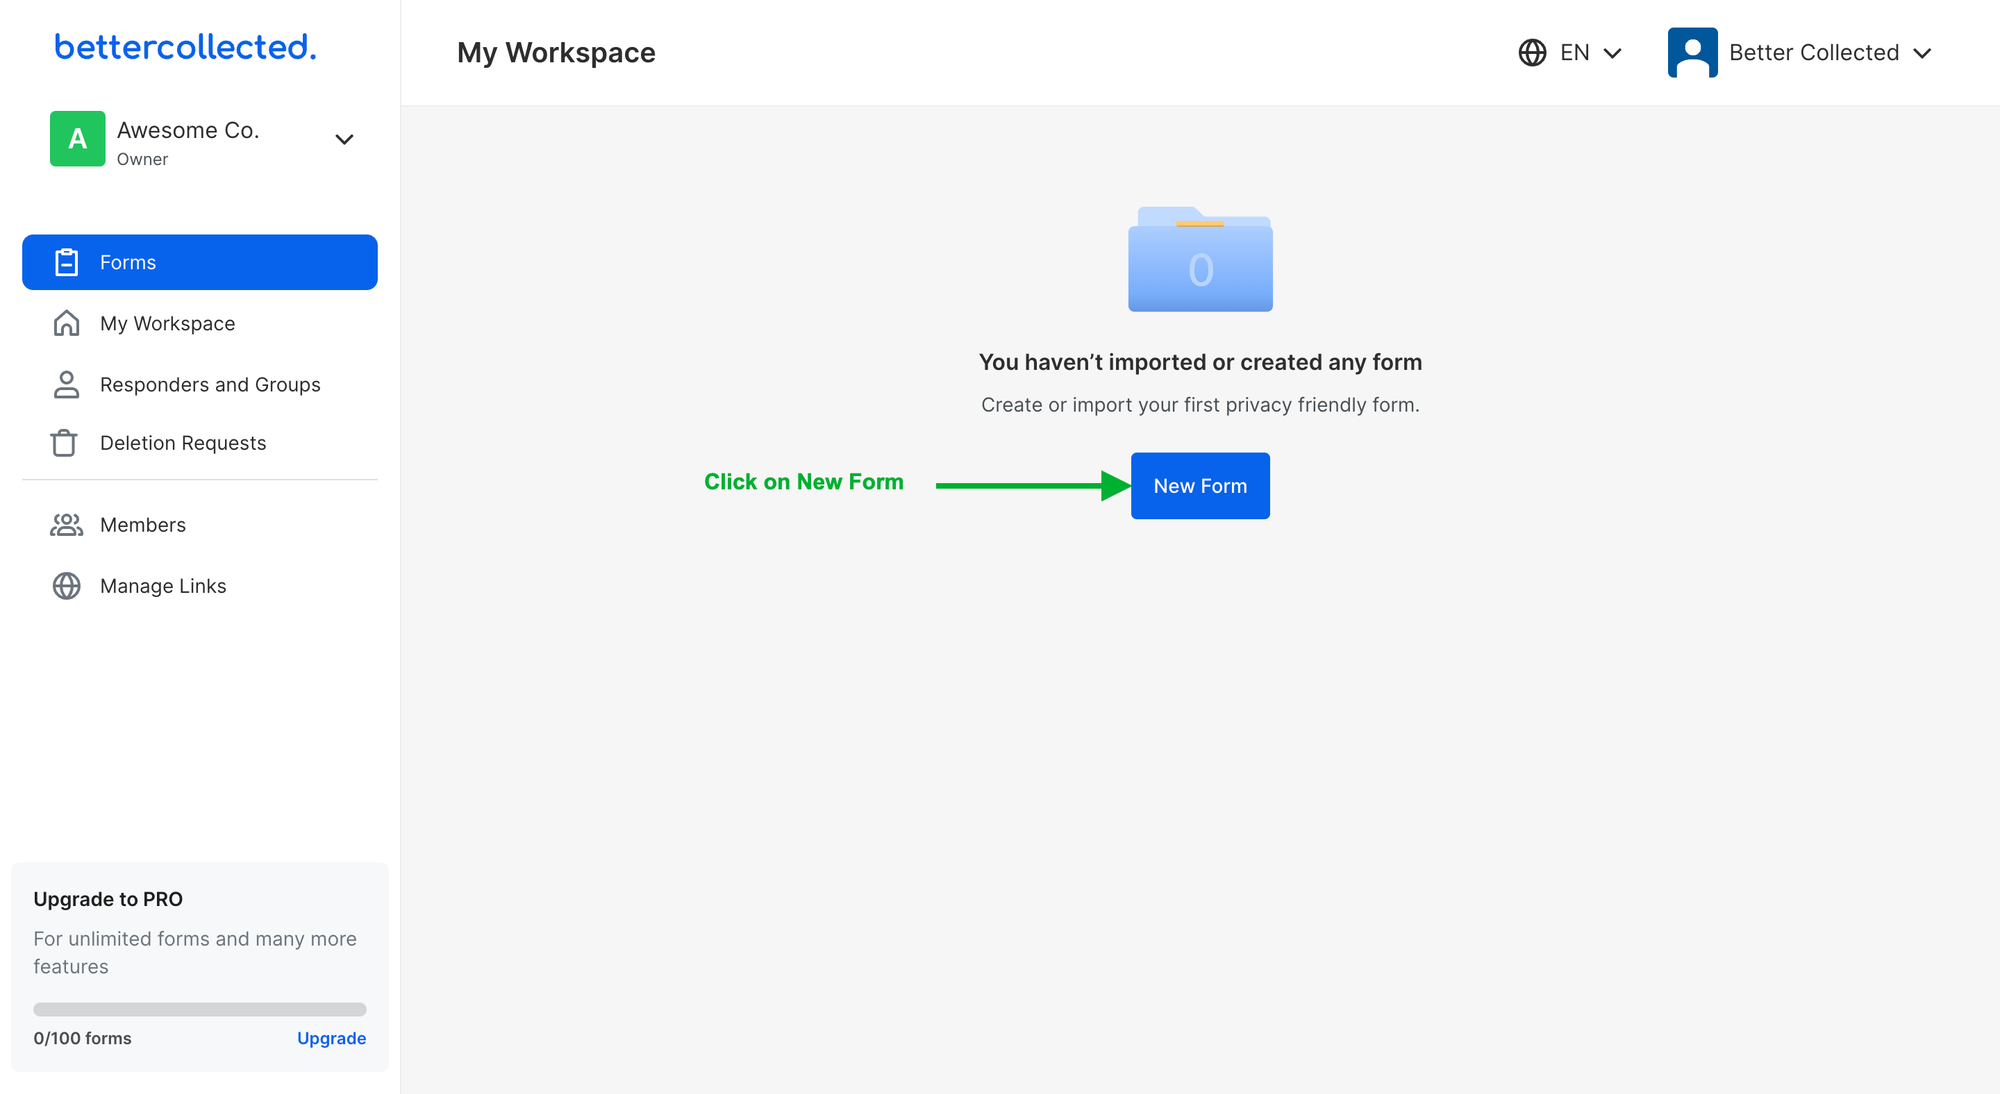Click the Members group icon
Viewport: 2000px width, 1094px height.
point(65,524)
